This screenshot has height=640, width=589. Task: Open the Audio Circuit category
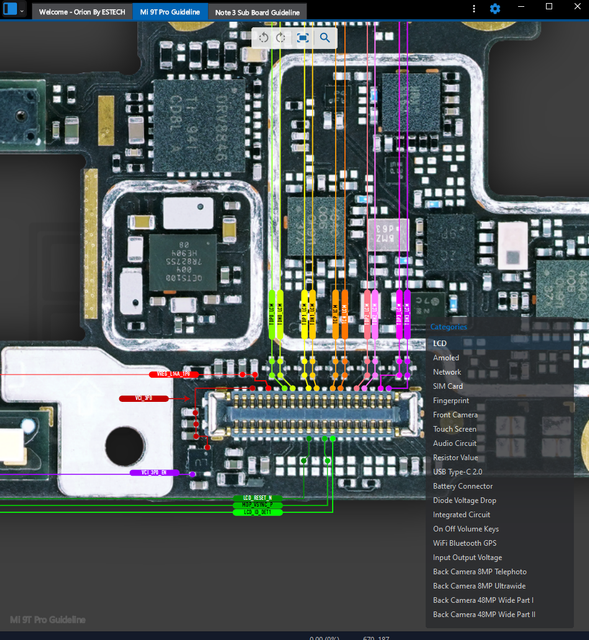[x=500, y=443]
